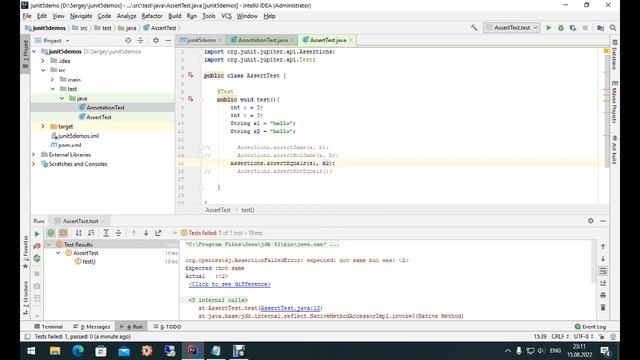Expand the target folder
This screenshot has height=360, width=640.
click(43, 126)
